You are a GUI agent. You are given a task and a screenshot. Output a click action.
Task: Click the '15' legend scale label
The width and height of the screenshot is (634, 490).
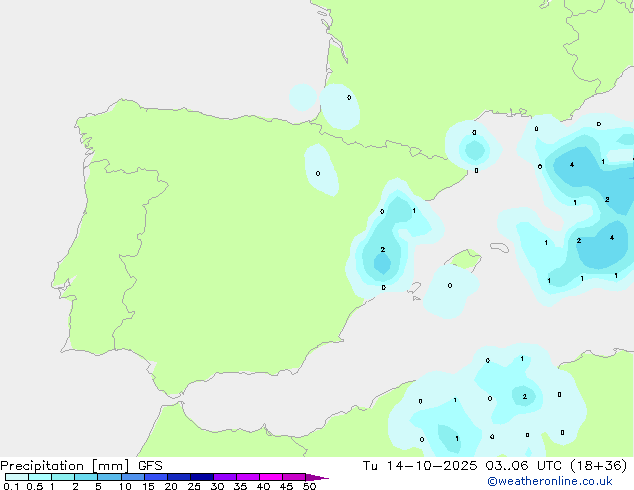coord(148,486)
